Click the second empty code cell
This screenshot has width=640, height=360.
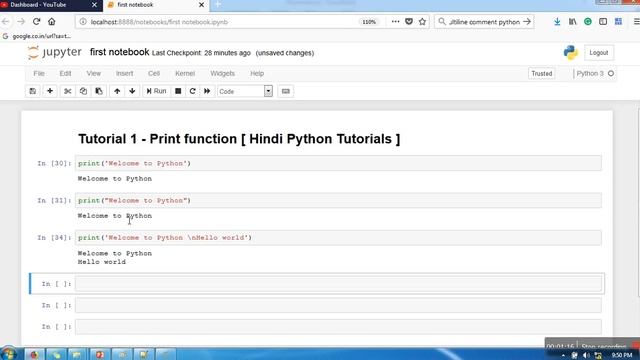click(x=338, y=305)
